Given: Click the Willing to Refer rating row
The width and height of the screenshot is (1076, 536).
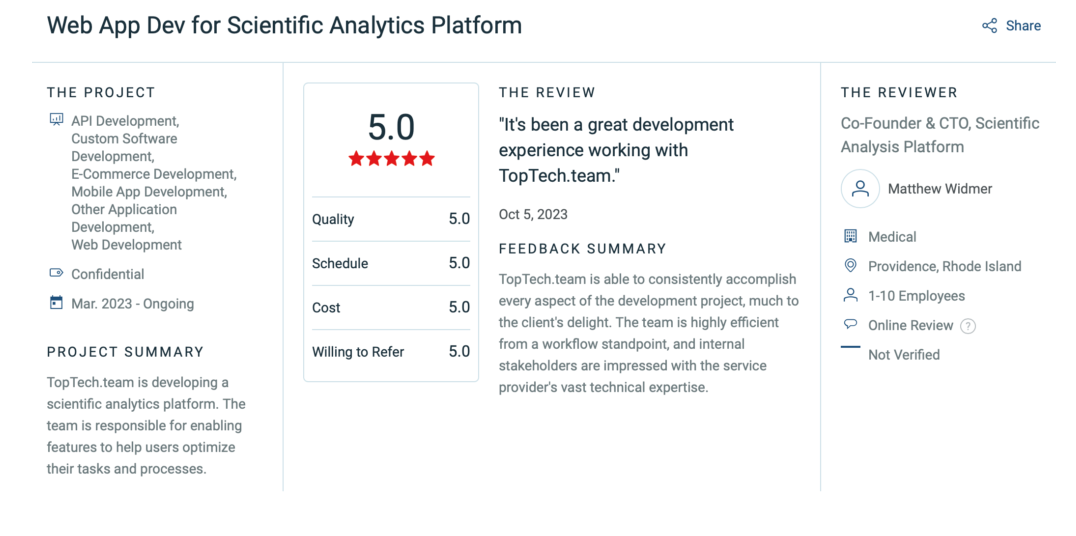Looking at the screenshot, I should [x=391, y=351].
